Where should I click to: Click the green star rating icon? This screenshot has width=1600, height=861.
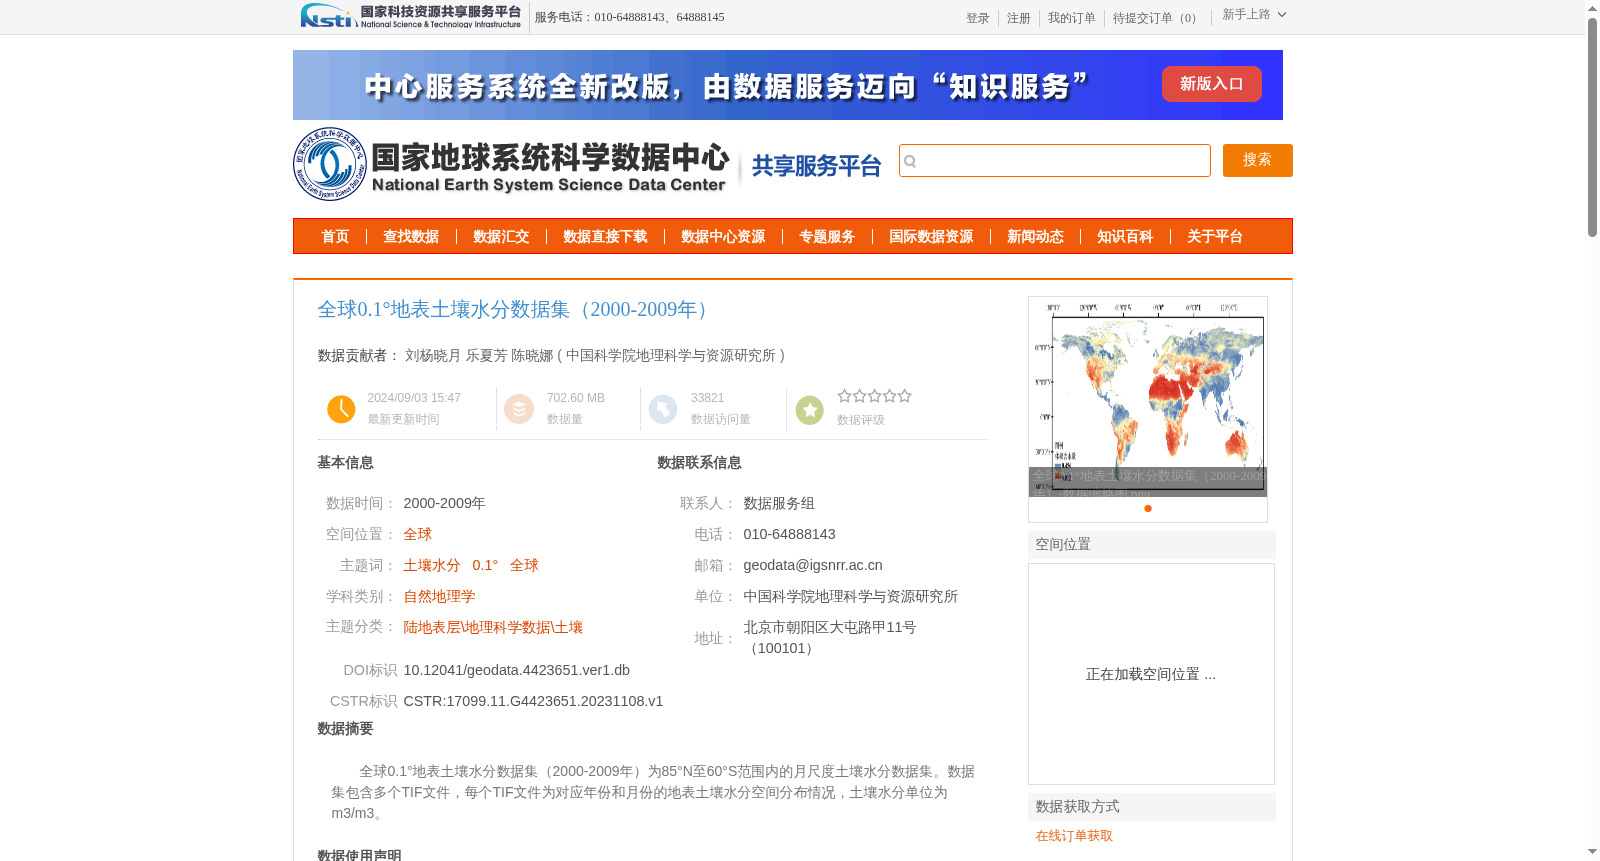click(810, 409)
